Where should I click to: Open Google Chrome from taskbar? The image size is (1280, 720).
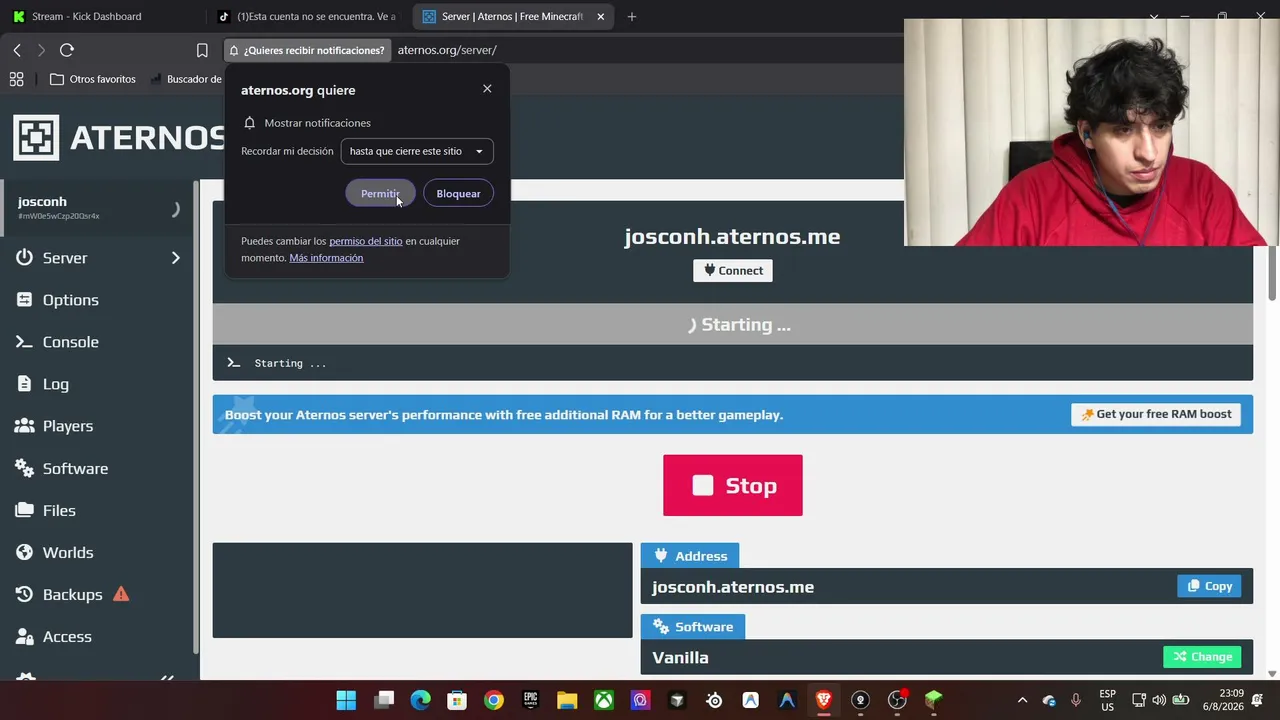[494, 700]
